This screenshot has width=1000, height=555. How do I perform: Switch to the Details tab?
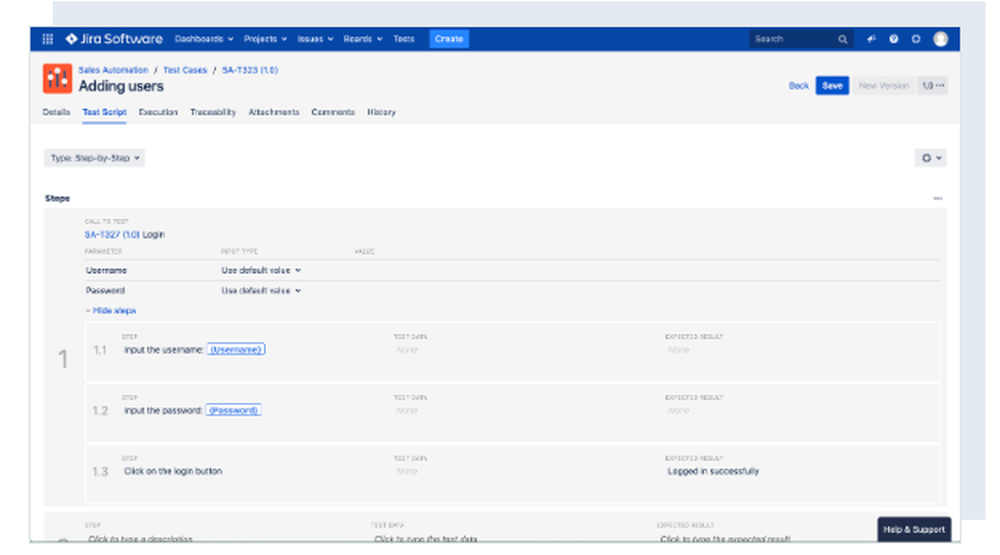click(56, 112)
